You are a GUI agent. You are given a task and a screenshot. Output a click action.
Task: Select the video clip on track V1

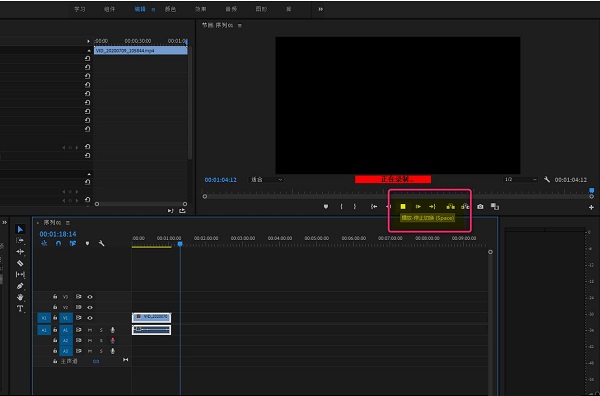coord(152,318)
